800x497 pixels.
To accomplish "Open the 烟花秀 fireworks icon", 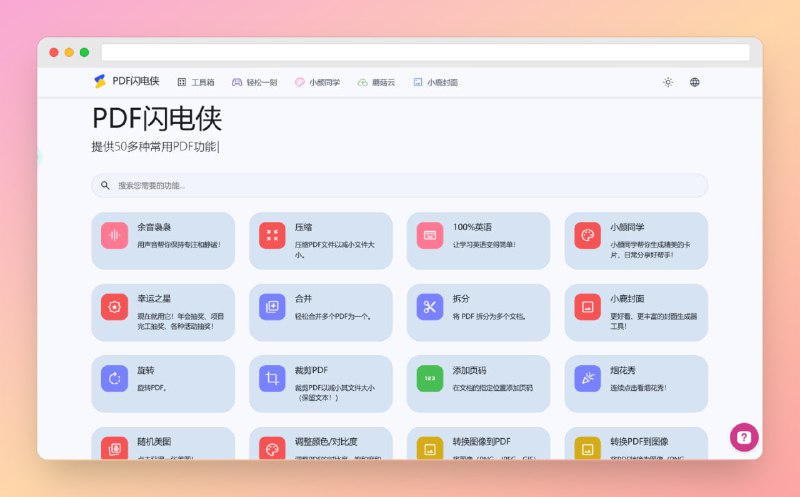I will click(587, 379).
